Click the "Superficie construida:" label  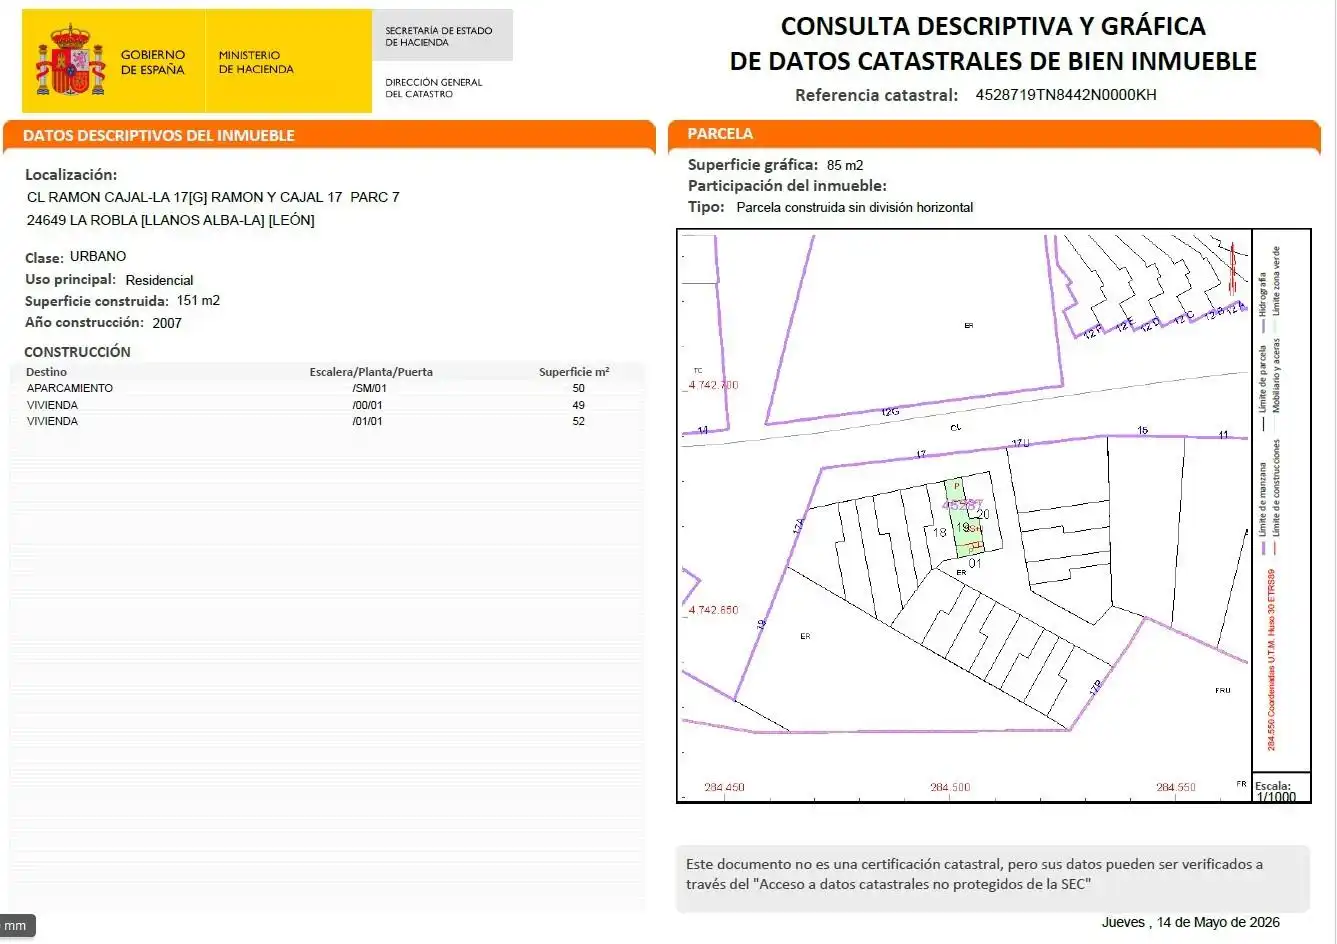pos(97,301)
